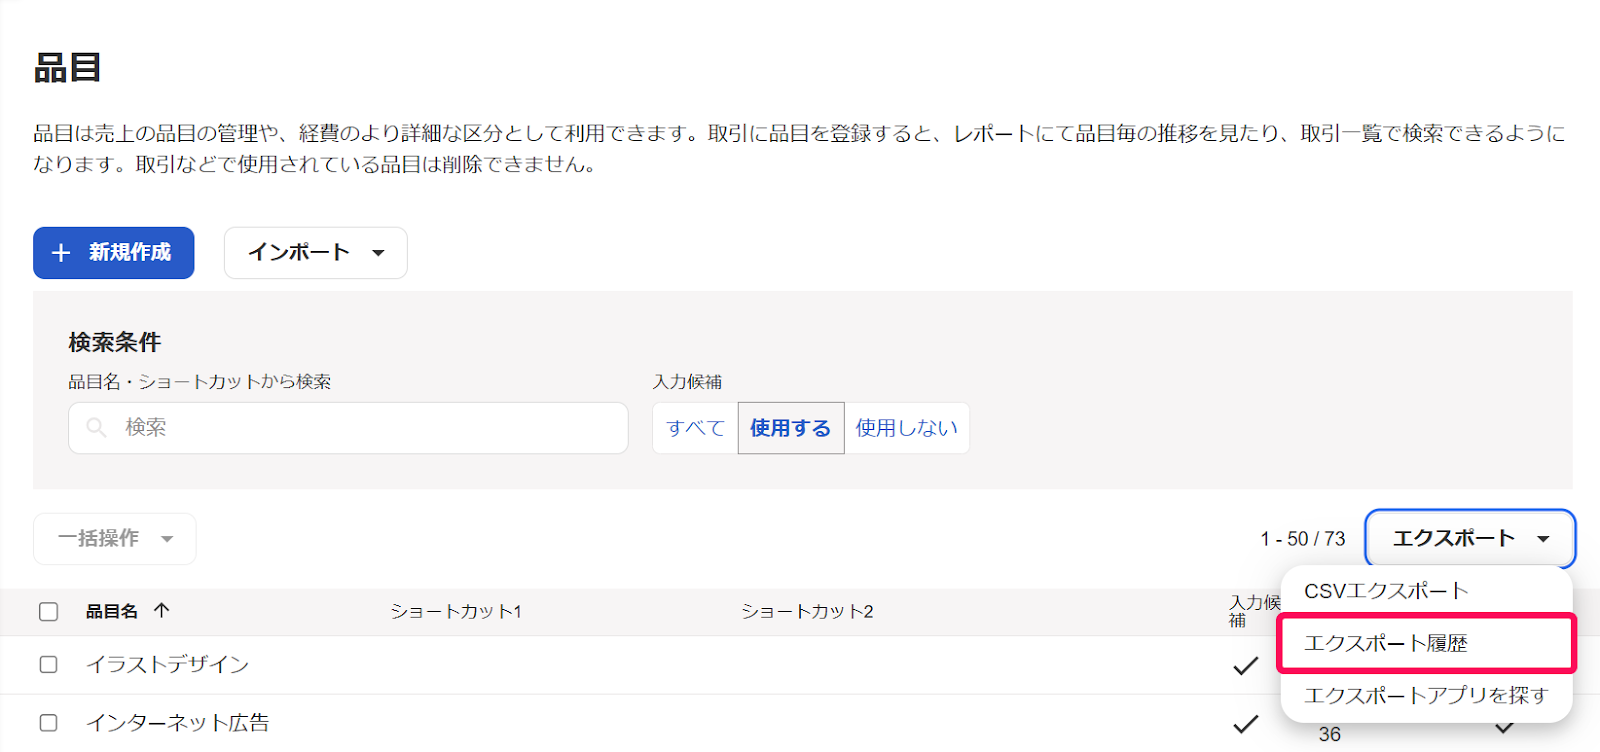Choose エクスポートアプリを探す menu entry
Image resolution: width=1600 pixels, height=752 pixels.
pyautogui.click(x=1427, y=695)
